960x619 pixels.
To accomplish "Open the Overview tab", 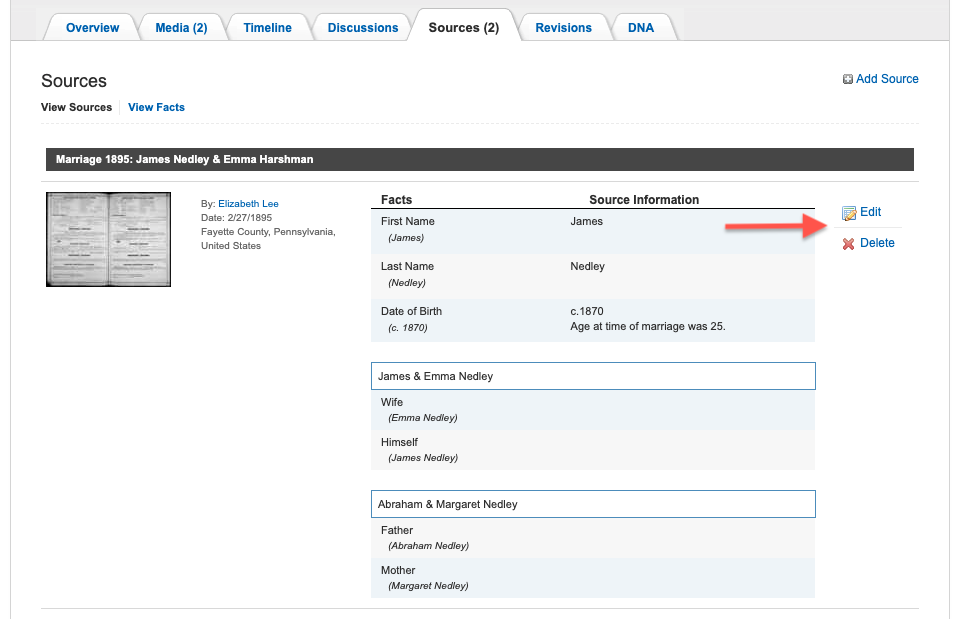I will (x=92, y=28).
